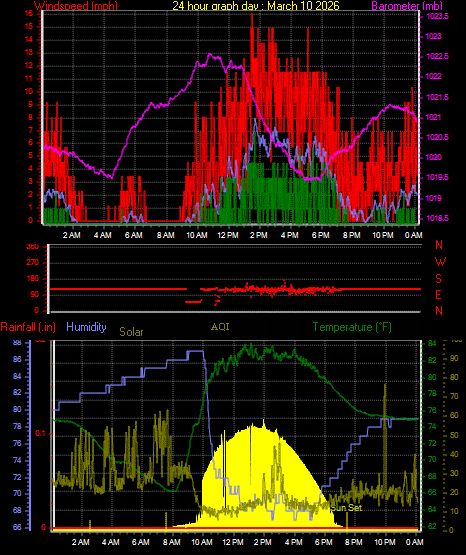The image size is (466, 555).
Task: Click the '50' value on the AQI axis
Action: click(454, 435)
